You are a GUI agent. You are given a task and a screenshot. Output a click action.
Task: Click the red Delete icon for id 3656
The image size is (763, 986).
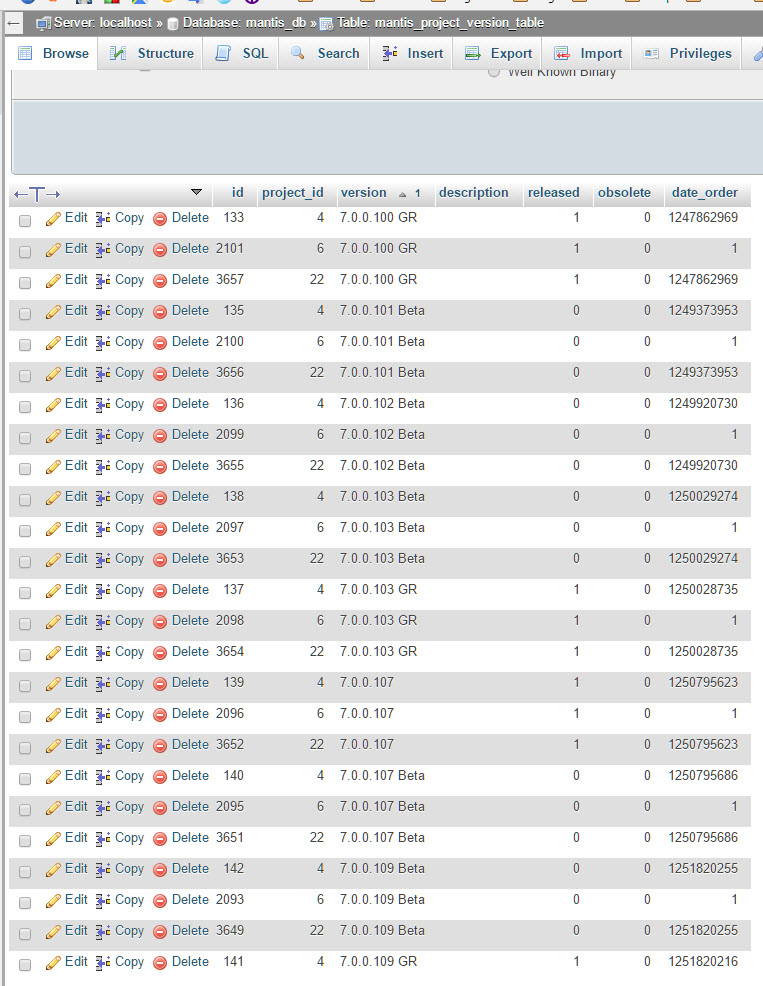pos(160,374)
